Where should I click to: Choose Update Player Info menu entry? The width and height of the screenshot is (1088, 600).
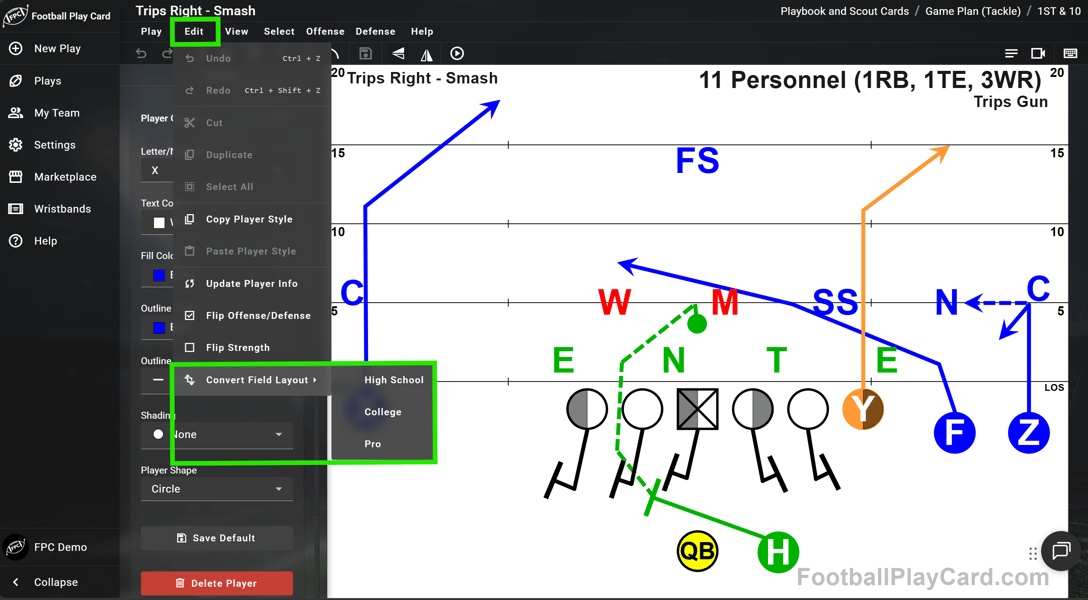coord(251,284)
